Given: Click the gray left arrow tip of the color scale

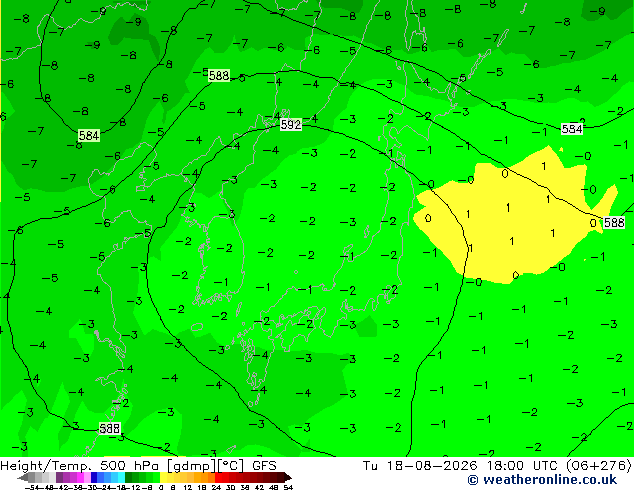Looking at the screenshot, I should 22,478.
